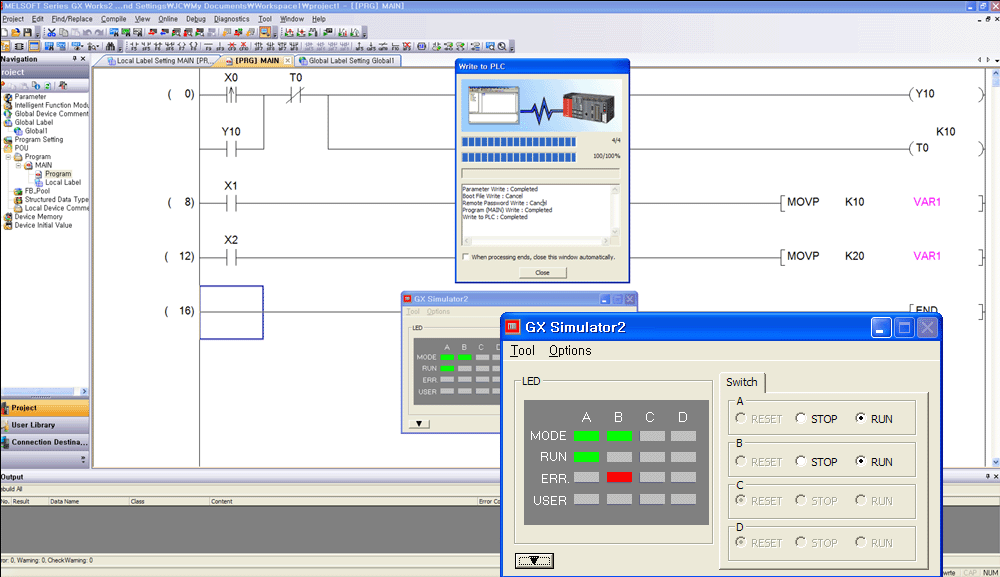This screenshot has height=577, width=1000.
Task: Click the F5 open contact ladder icon
Action: (135, 47)
